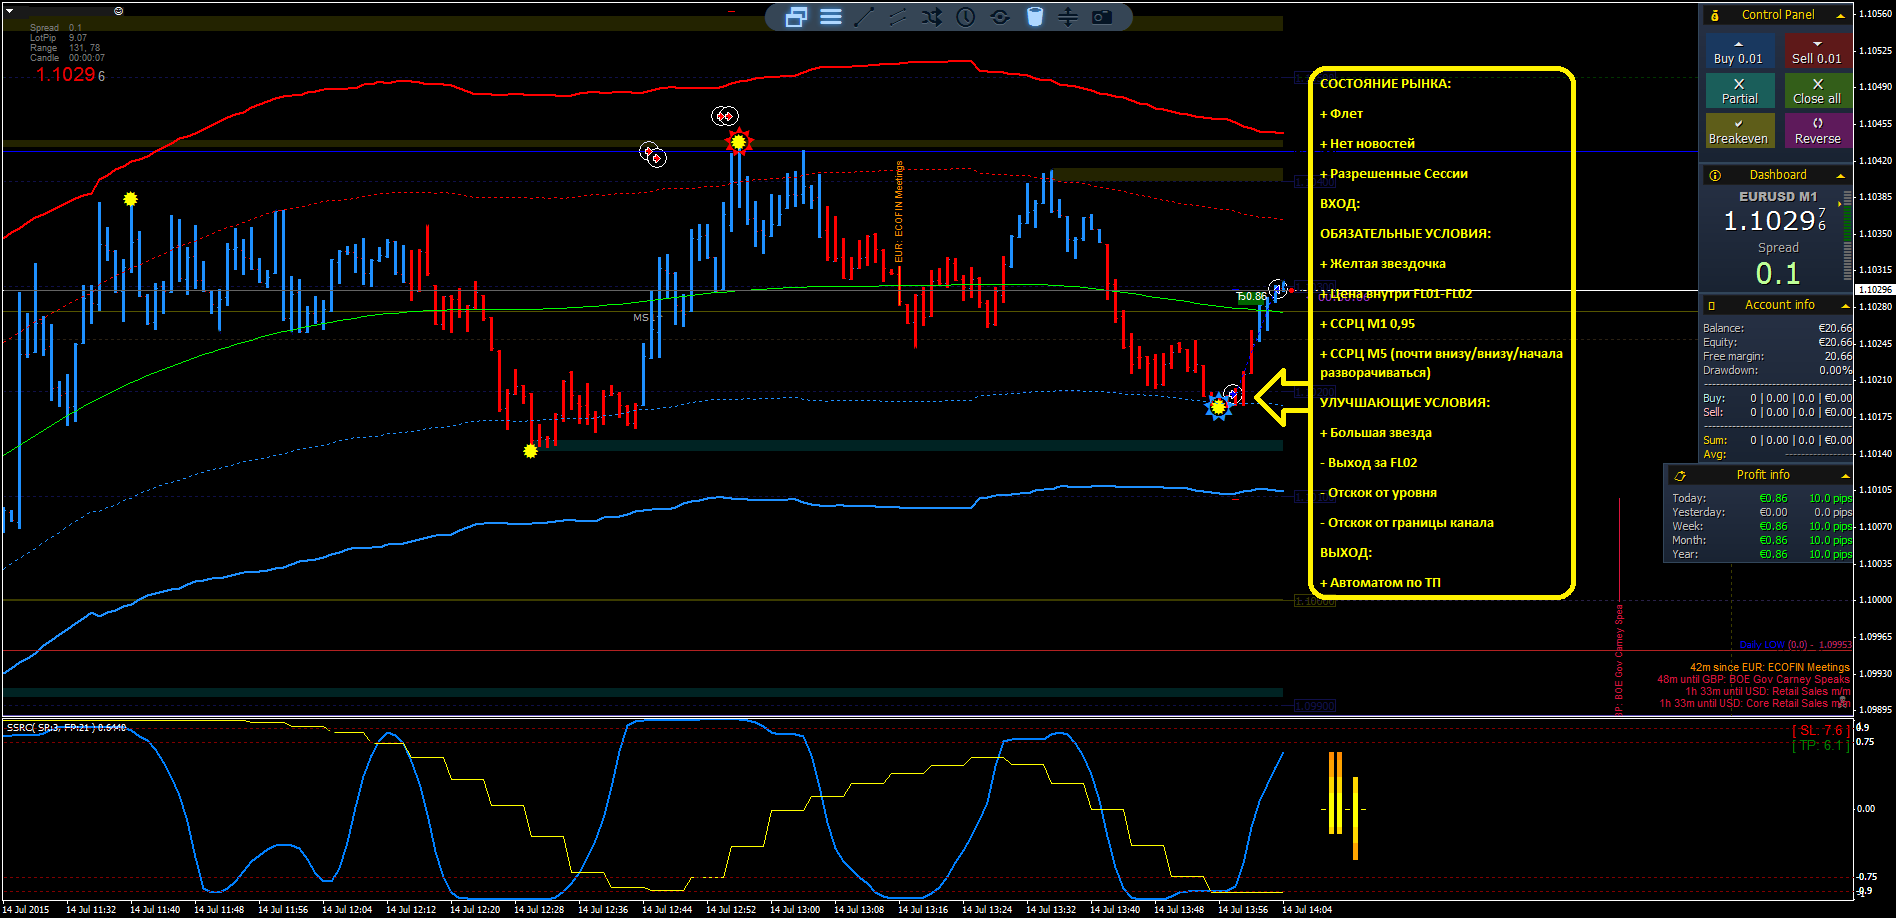
Task: Click the Breakeven button
Action: pyautogui.click(x=1739, y=131)
